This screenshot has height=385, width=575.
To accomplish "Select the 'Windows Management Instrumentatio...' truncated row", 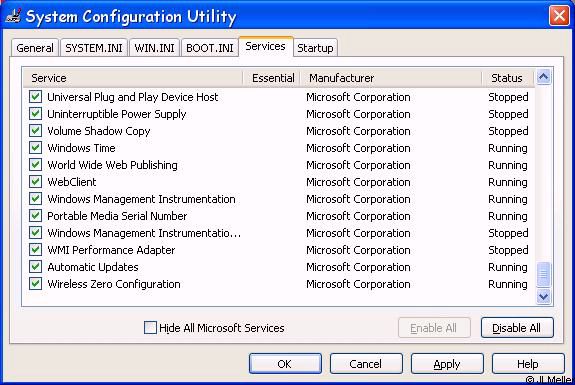I will click(144, 233).
